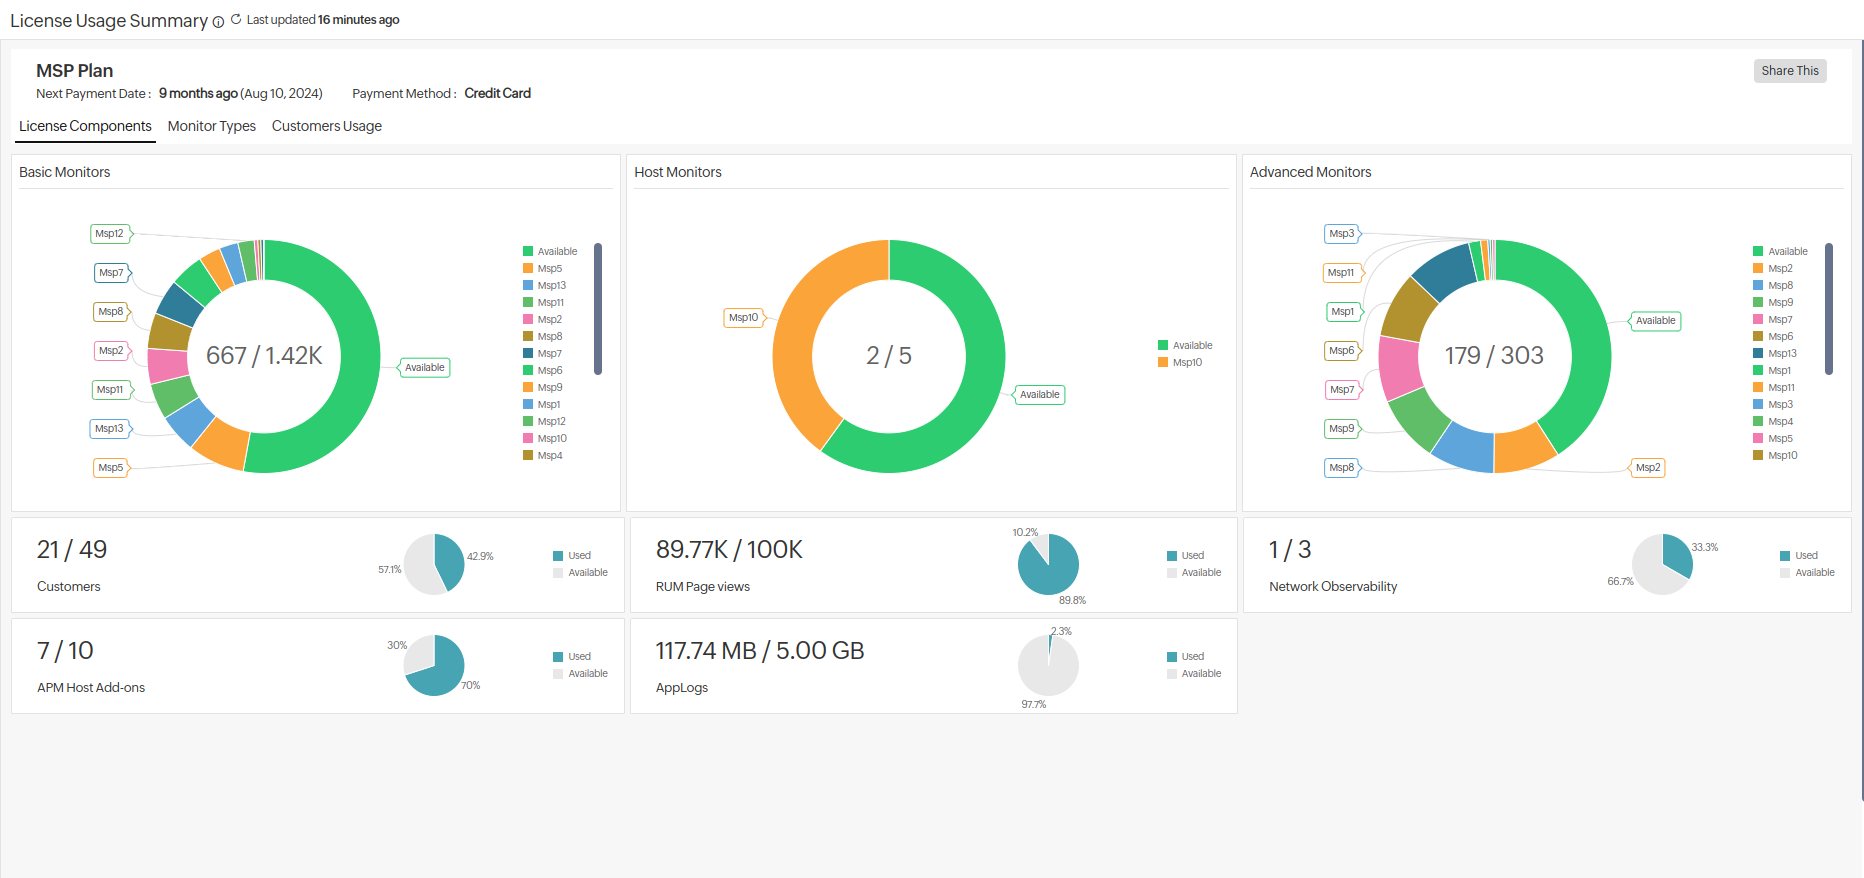
Task: Click the Msp12 callout label in Basic Monitors
Action: click(110, 234)
